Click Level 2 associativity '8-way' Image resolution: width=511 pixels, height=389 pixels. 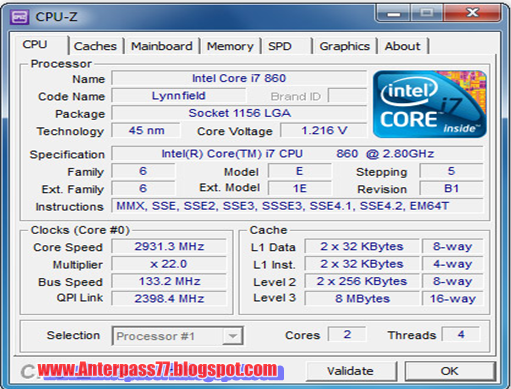pyautogui.click(x=453, y=281)
